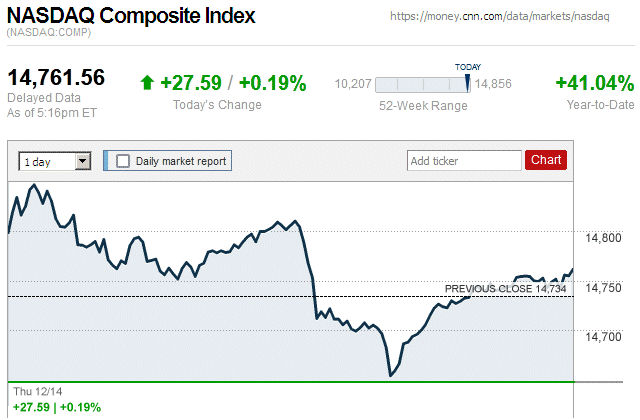The width and height of the screenshot is (640, 420).
Task: Click the TODAY marker on 52-week range
Action: tap(467, 80)
